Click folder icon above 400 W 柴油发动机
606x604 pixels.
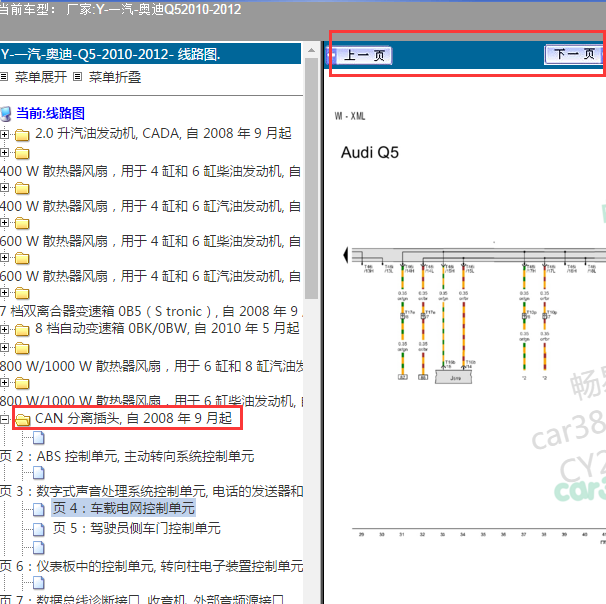click(x=22, y=153)
